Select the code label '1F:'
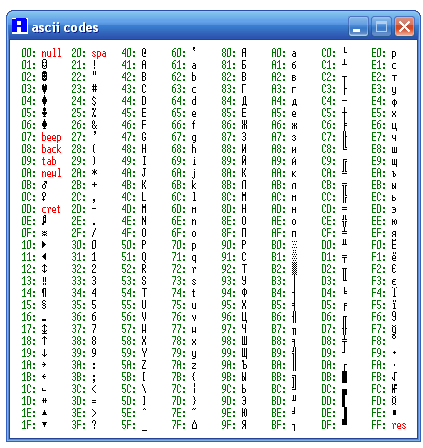The image size is (423, 448). (x=29, y=425)
